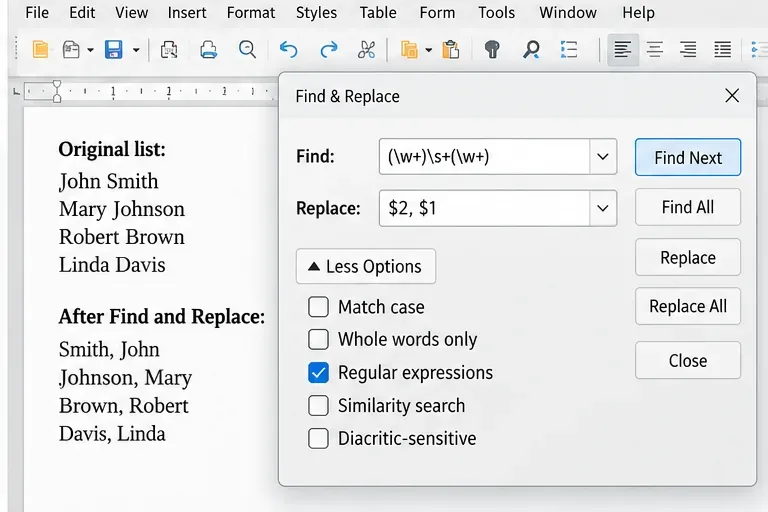Uncheck the Regular expressions checkbox

click(318, 373)
